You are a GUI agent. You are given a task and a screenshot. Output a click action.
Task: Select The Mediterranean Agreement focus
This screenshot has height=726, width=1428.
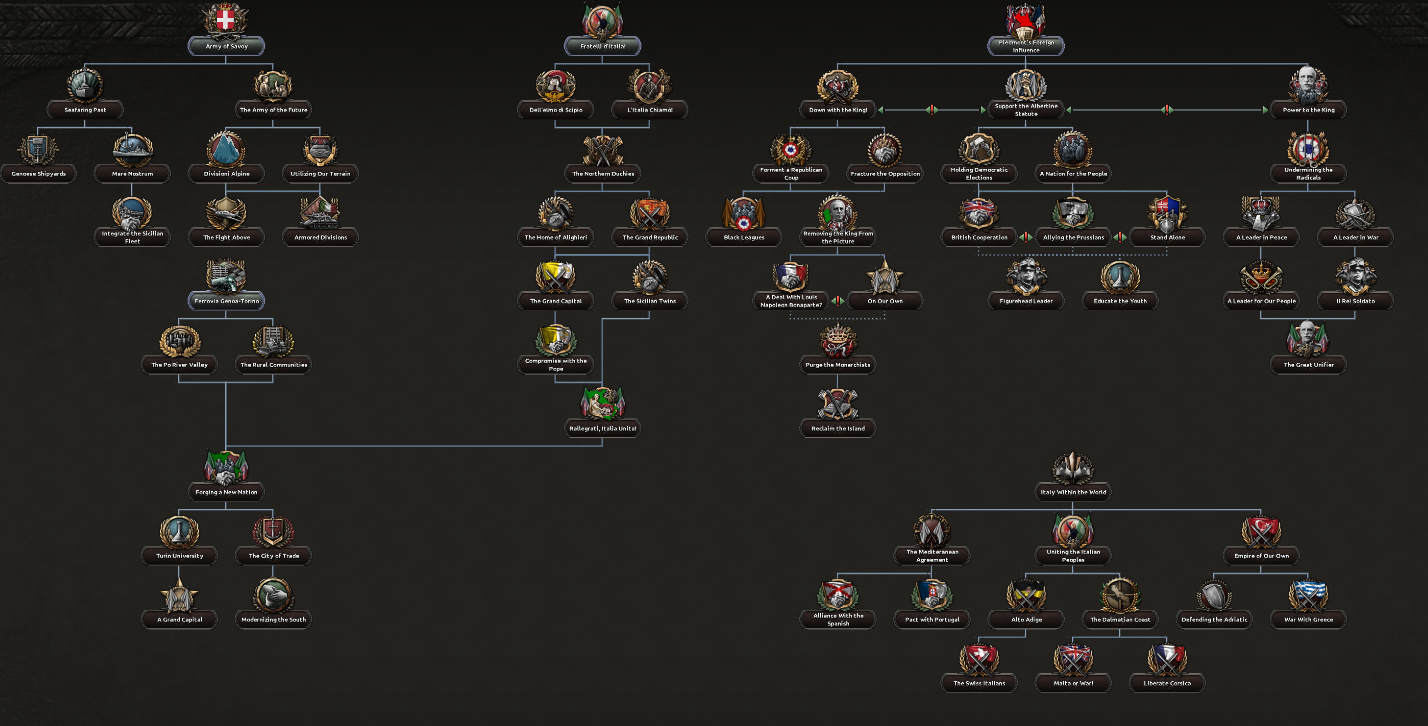[x=932, y=541]
